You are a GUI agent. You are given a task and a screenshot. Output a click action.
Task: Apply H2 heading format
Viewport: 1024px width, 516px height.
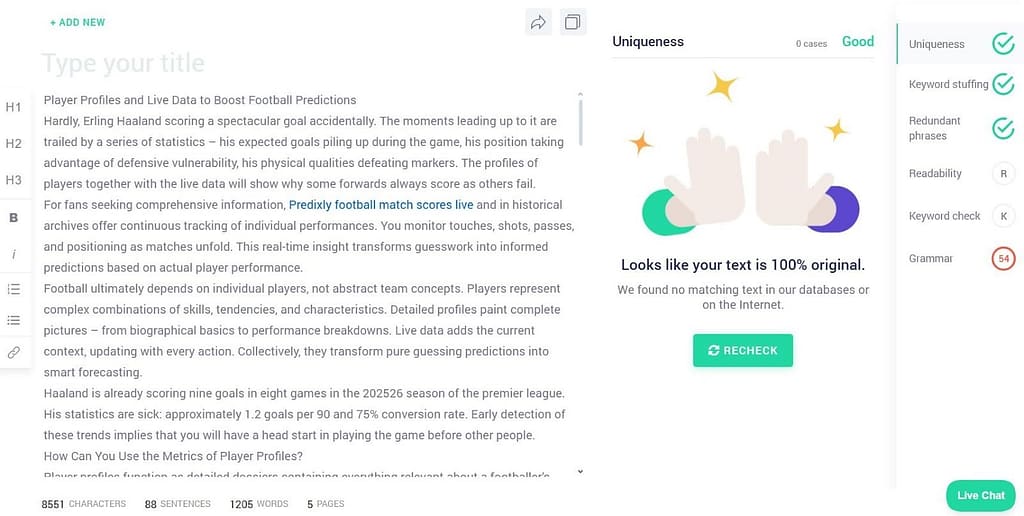coord(14,144)
